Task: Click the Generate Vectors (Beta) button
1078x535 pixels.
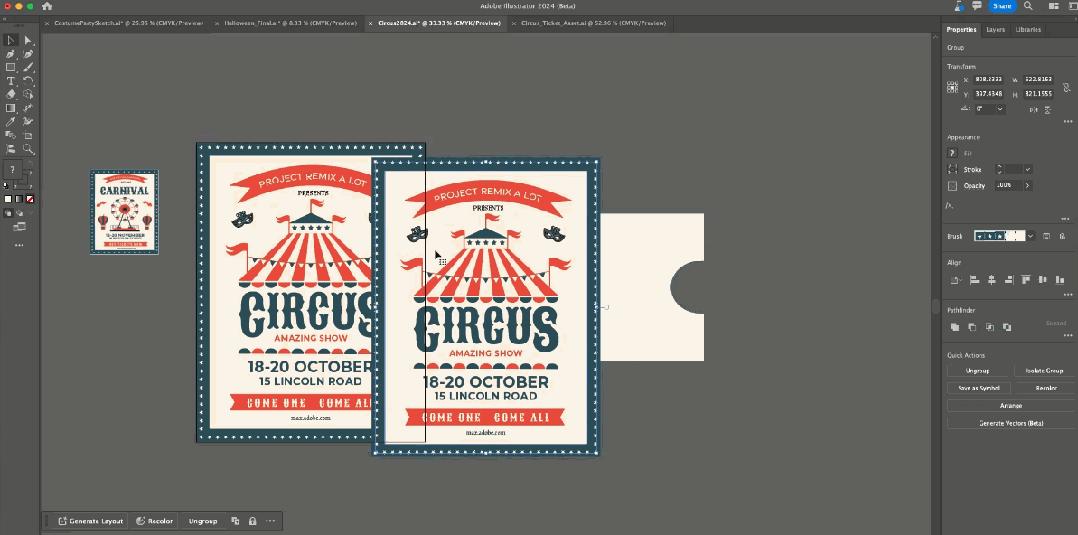Action: [1011, 424]
